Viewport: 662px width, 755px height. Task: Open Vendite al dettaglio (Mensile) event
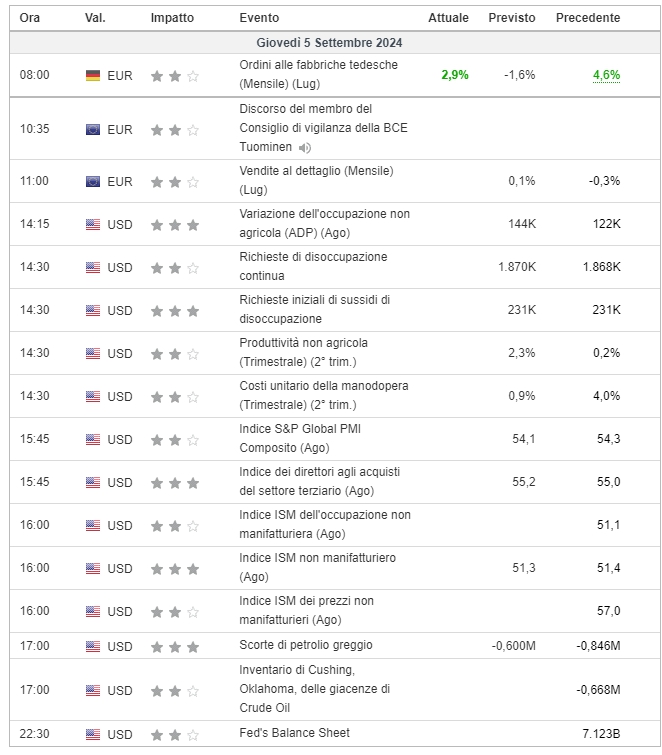[316, 180]
